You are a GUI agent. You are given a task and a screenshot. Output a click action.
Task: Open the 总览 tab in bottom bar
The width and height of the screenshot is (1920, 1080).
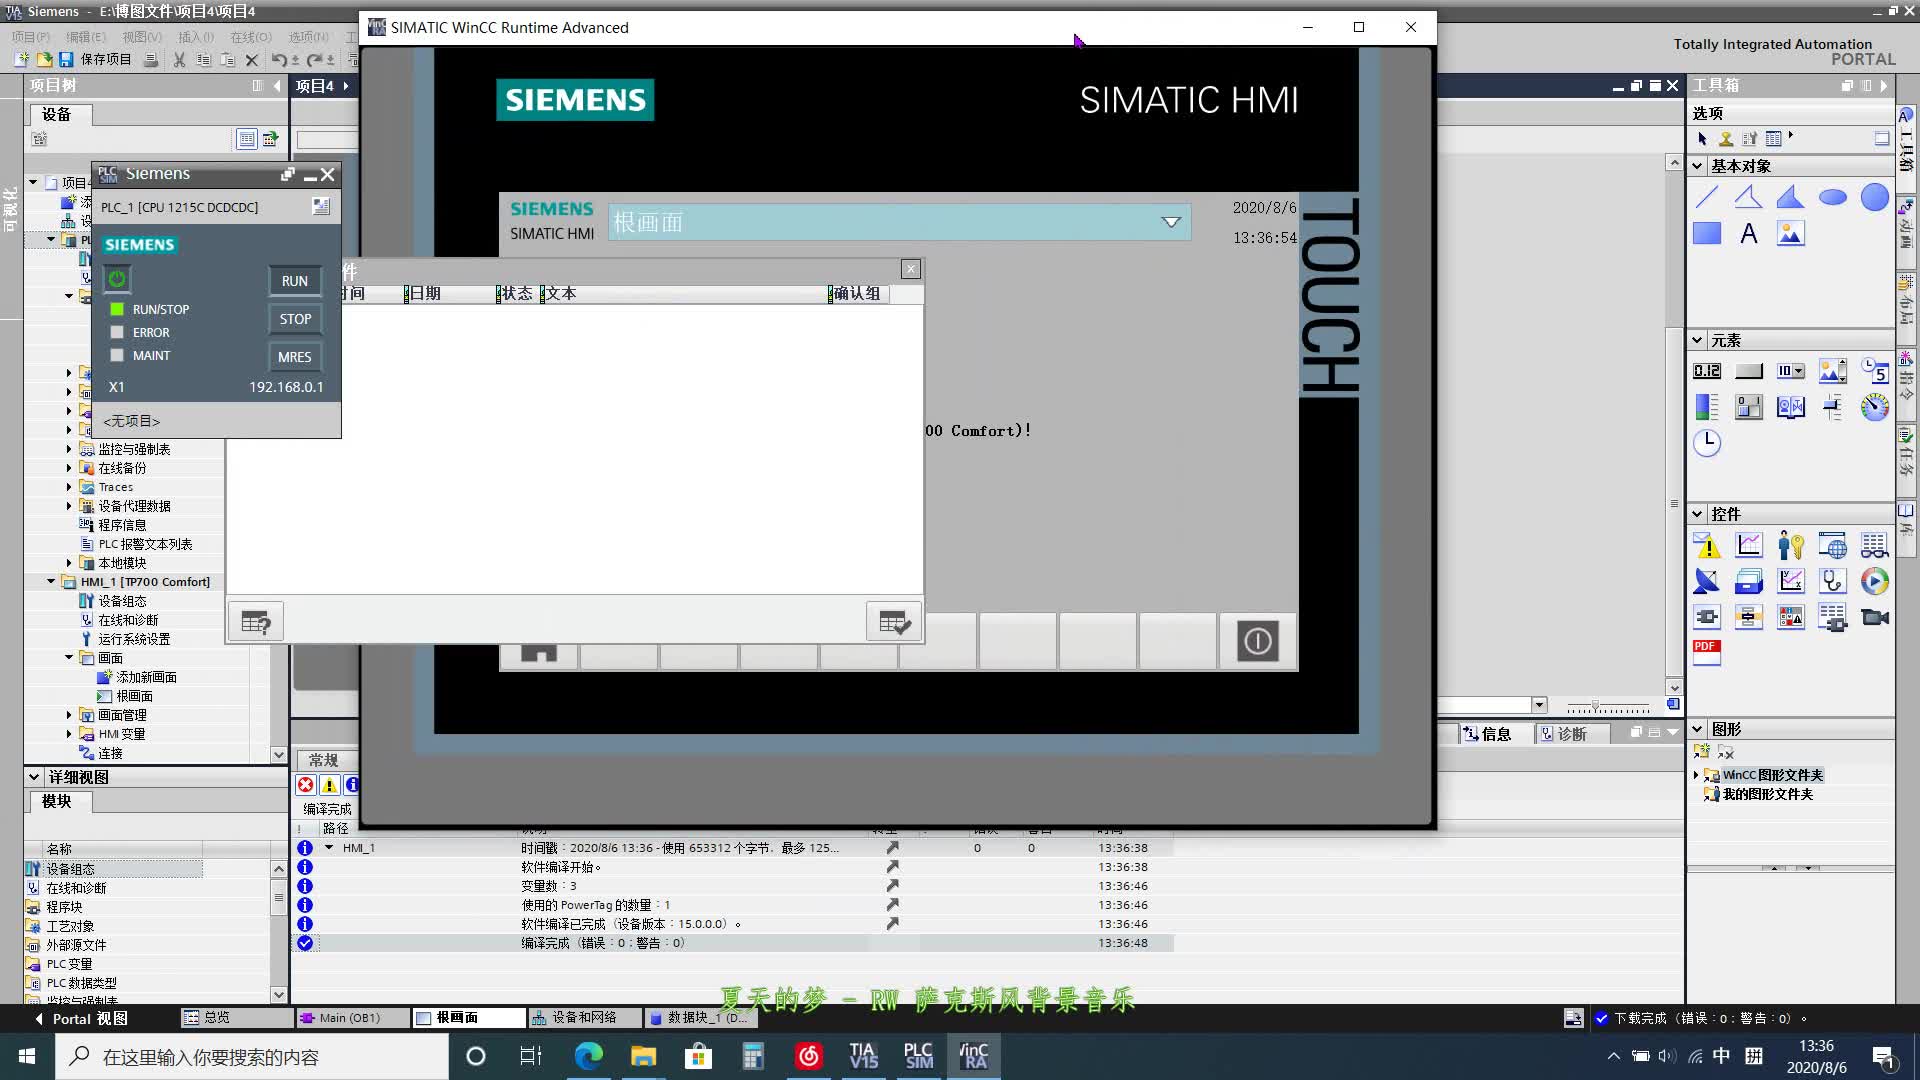236,1018
